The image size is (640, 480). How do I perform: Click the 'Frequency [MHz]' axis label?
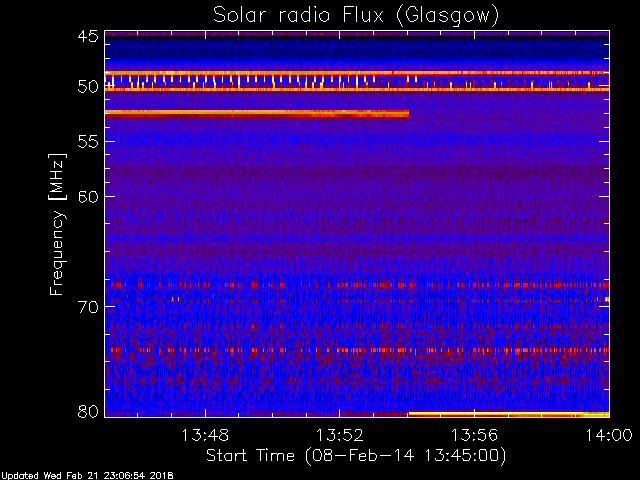click(x=57, y=224)
